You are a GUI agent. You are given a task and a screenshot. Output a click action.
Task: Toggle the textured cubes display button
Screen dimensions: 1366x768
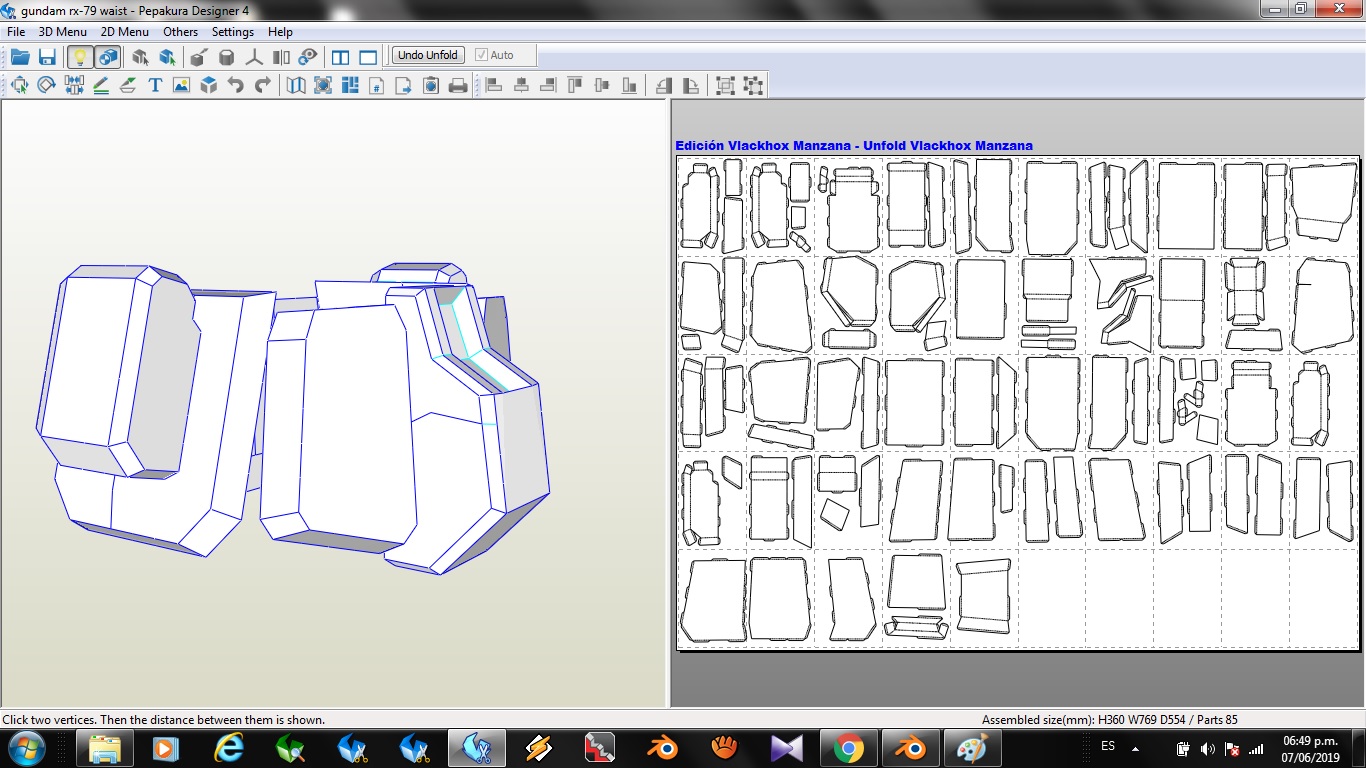(x=108, y=57)
